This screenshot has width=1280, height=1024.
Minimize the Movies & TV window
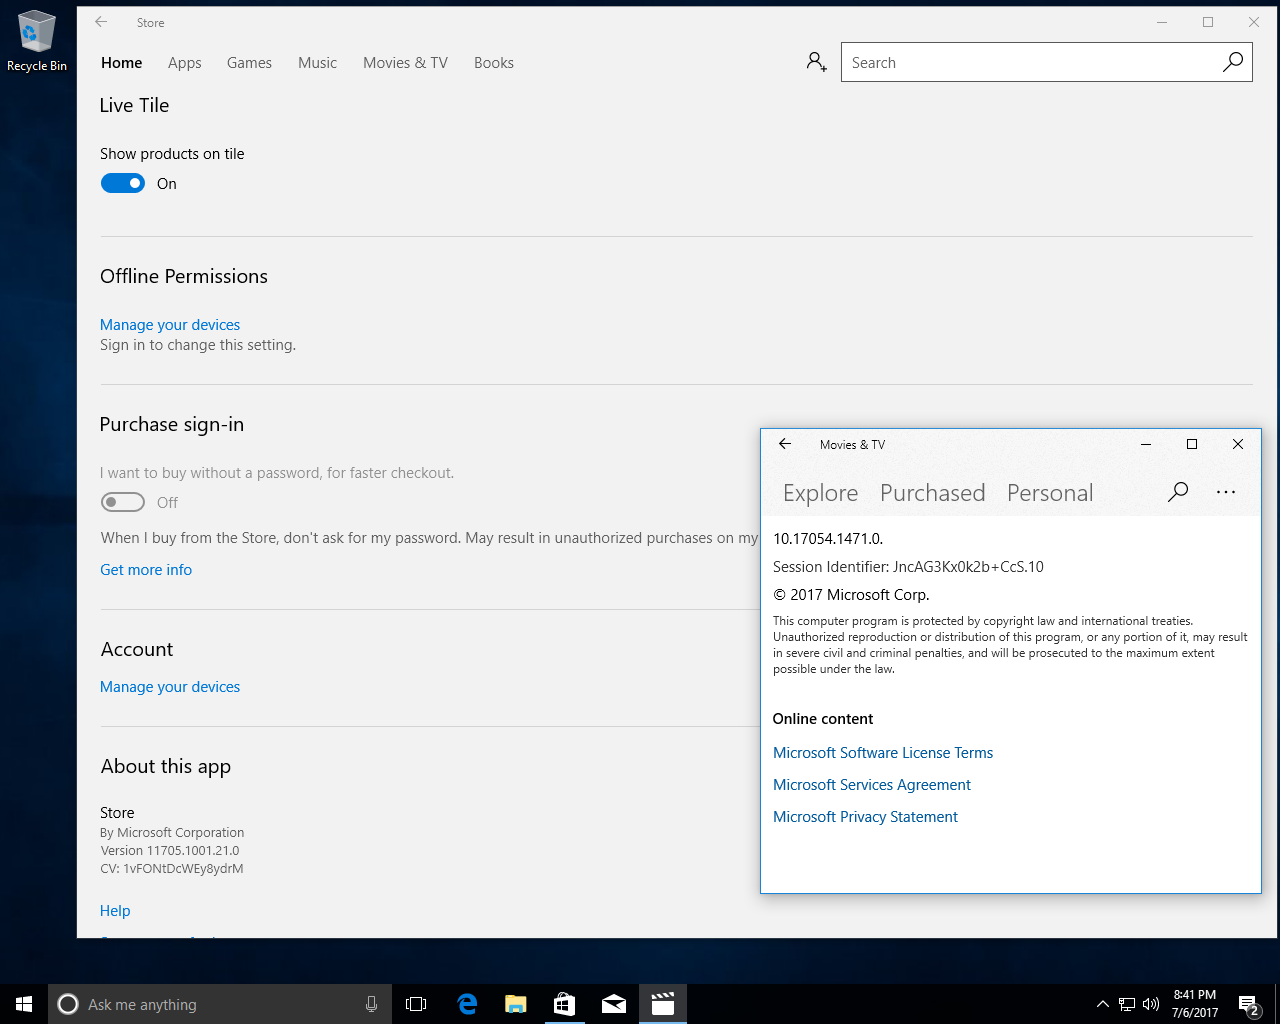click(1146, 444)
